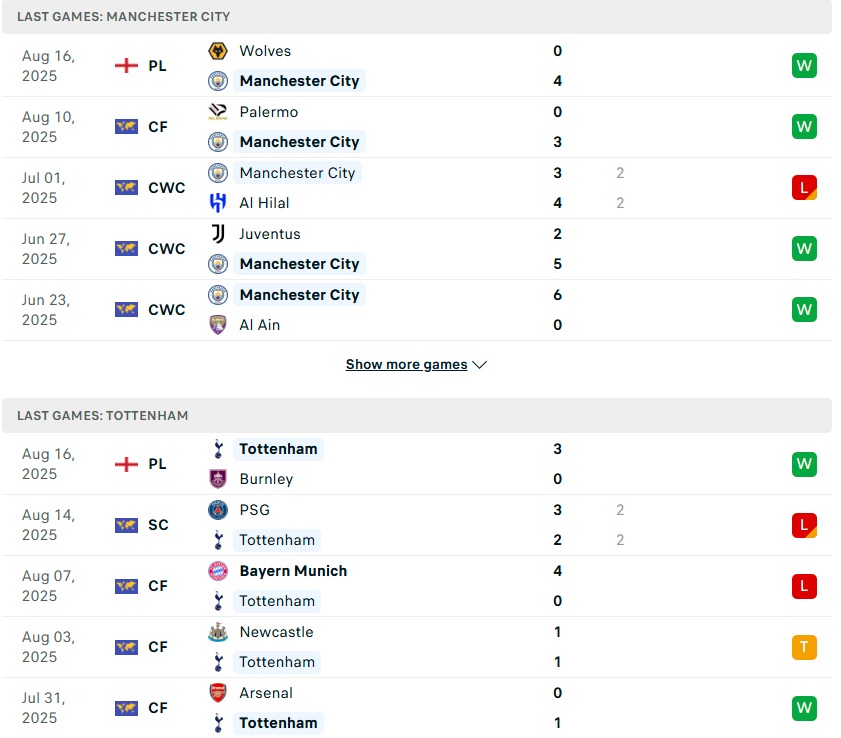Click the Palermo club crest icon
The height and width of the screenshot is (738, 841).
click(218, 112)
